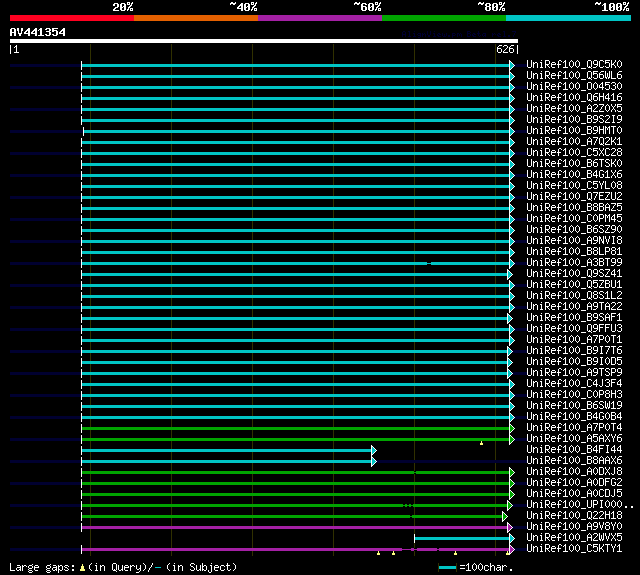Select hit label UniRef100_B4FI44
This screenshot has width=640, height=575.
(x=574, y=450)
